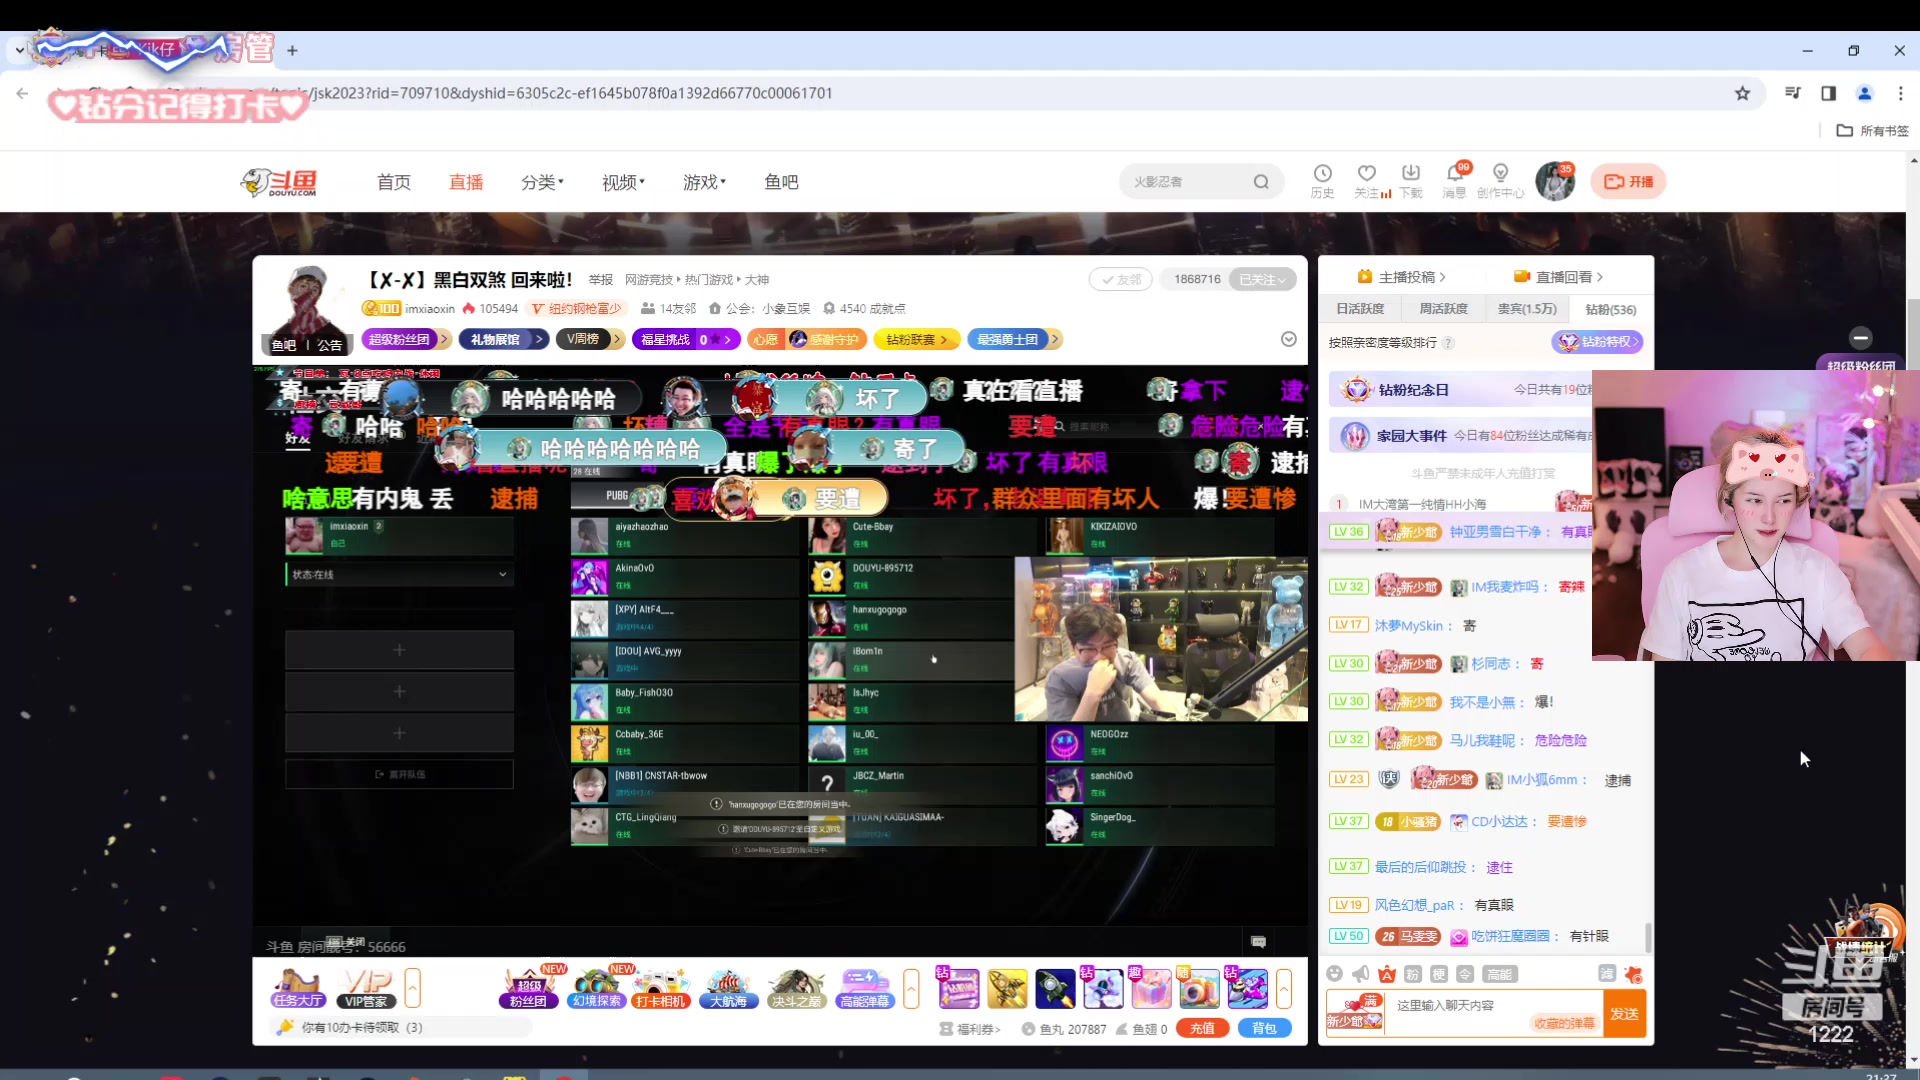Image resolution: width=1920 pixels, height=1080 pixels.
Task: Collapse the floating panel with minus button
Action: tap(1861, 338)
